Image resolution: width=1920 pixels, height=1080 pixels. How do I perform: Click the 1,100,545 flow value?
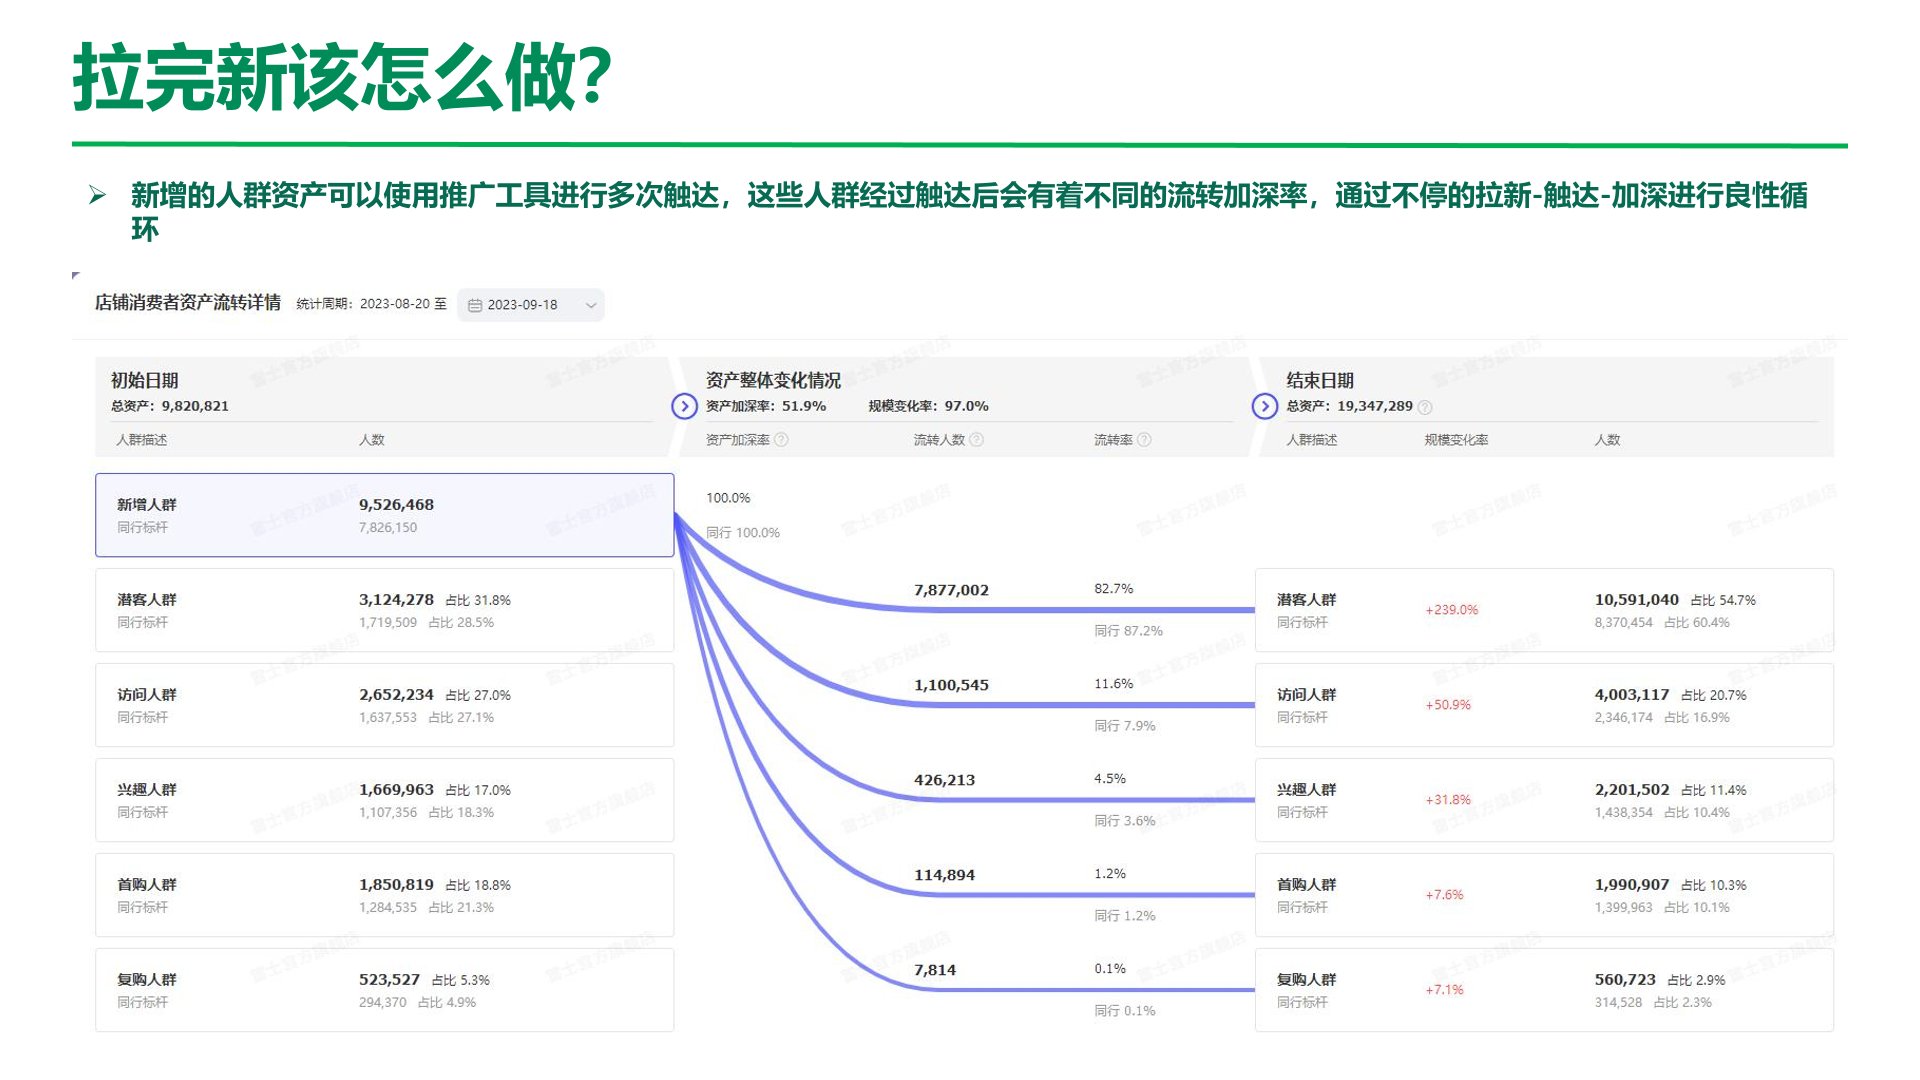click(951, 686)
